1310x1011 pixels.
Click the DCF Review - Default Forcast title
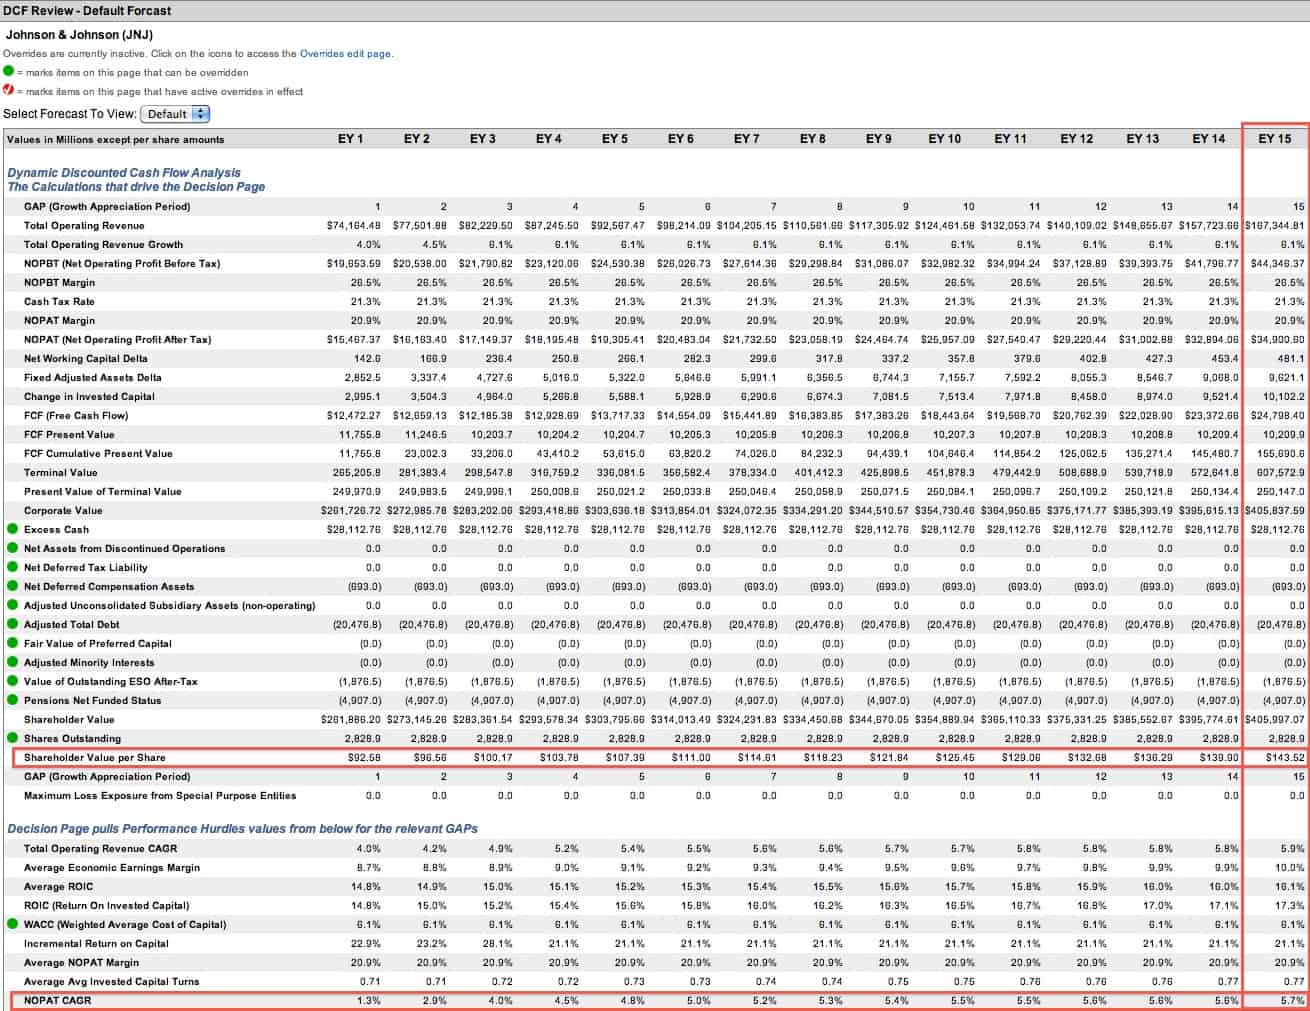click(x=88, y=11)
